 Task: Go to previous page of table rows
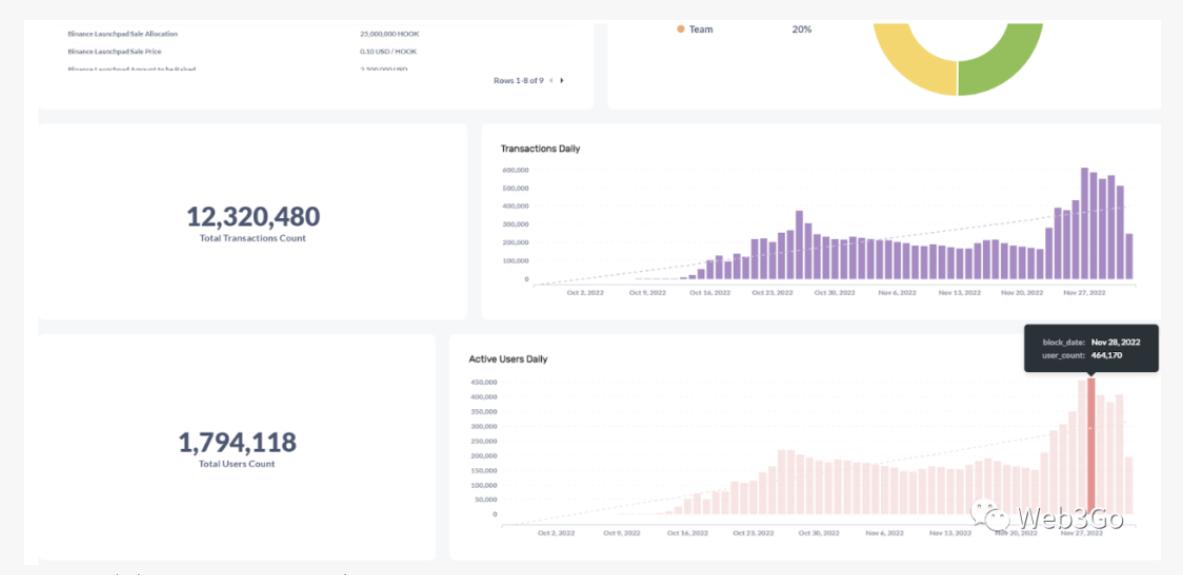[550, 80]
